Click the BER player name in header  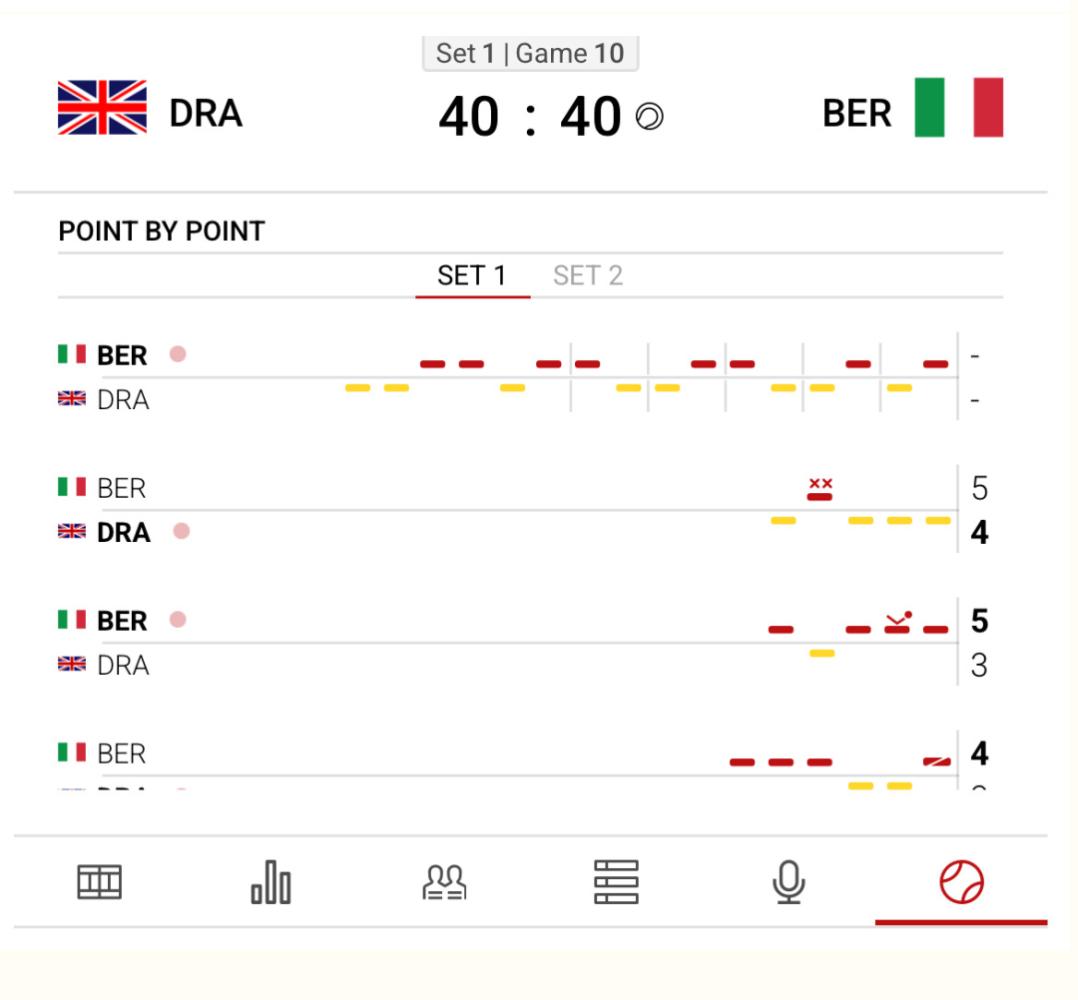coord(857,113)
